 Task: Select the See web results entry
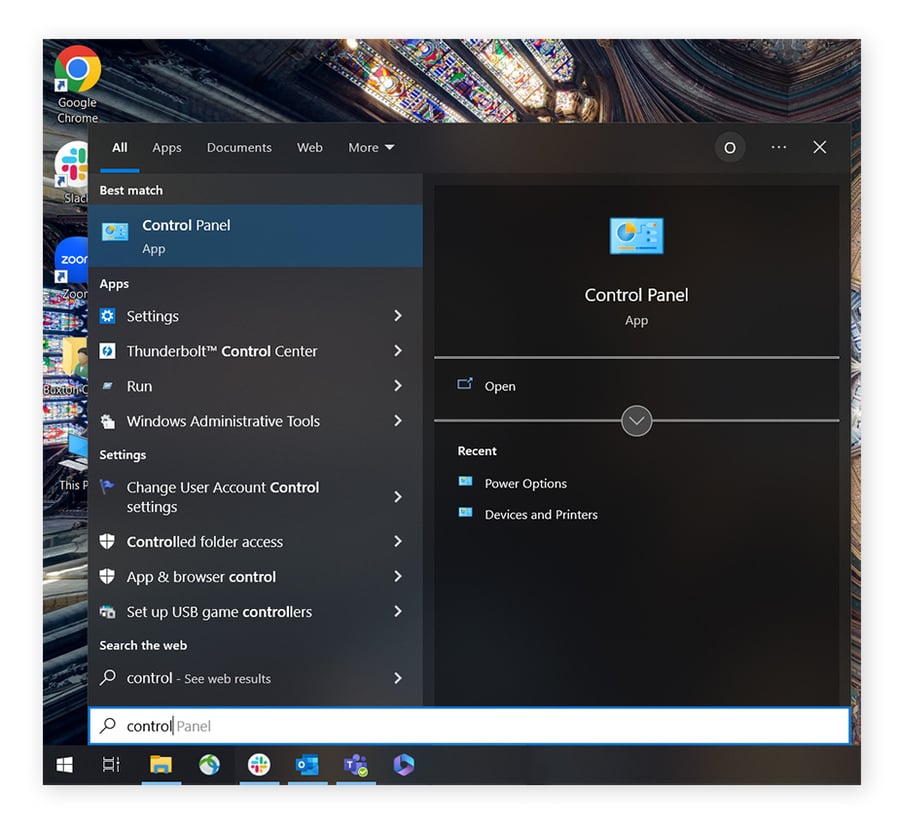200,678
